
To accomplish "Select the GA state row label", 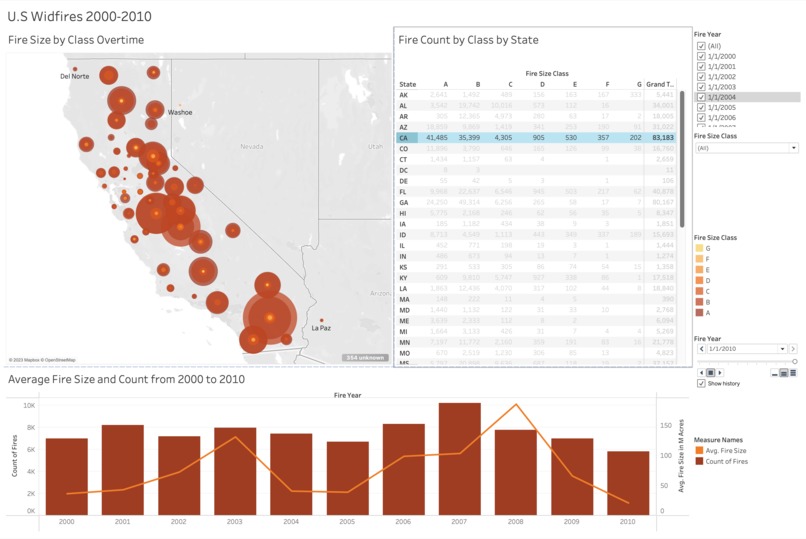I will [404, 202].
